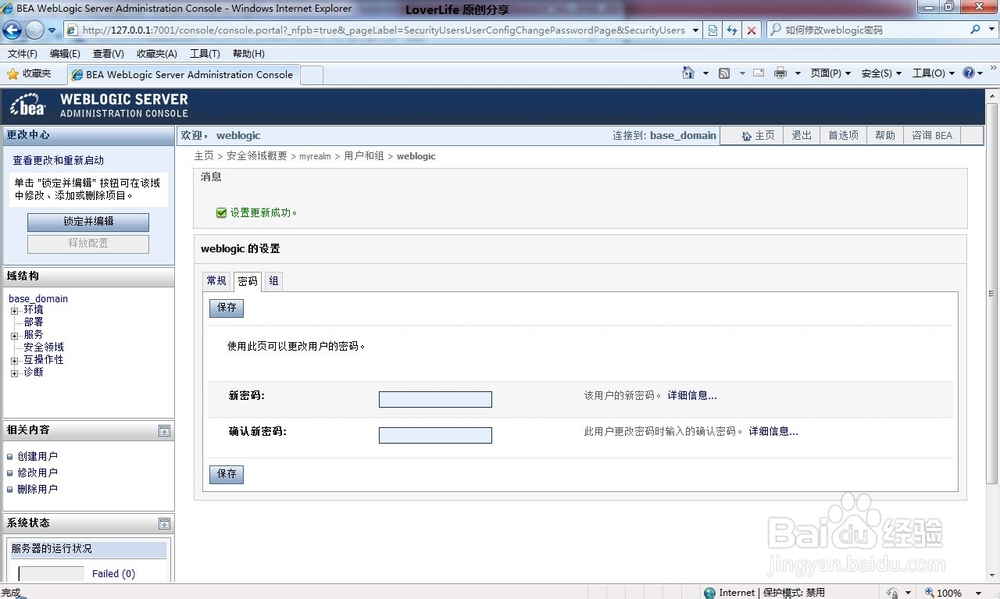The width and height of the screenshot is (1000, 599).
Task: Click the success checkmark icon in 消息 panel
Action: pyautogui.click(x=221, y=212)
